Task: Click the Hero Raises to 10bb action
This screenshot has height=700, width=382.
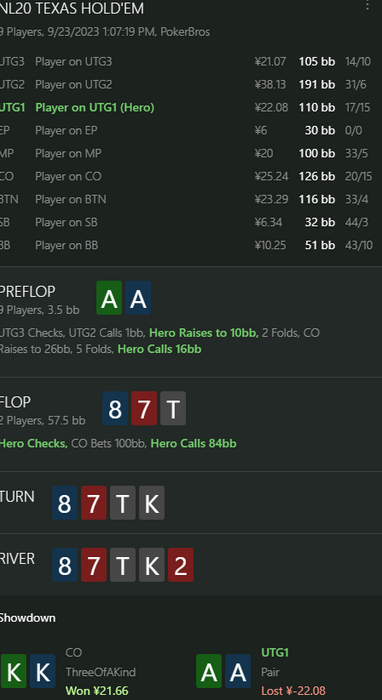Action: [x=204, y=333]
